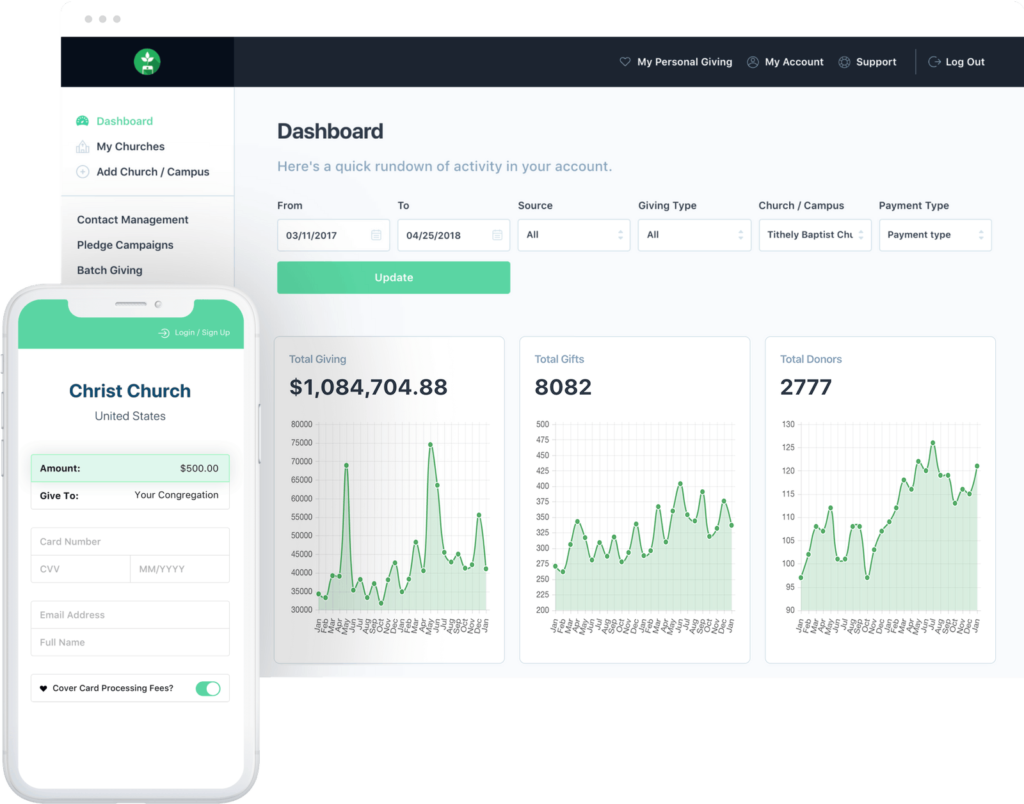Expand the Church / Campus dropdown

814,235
